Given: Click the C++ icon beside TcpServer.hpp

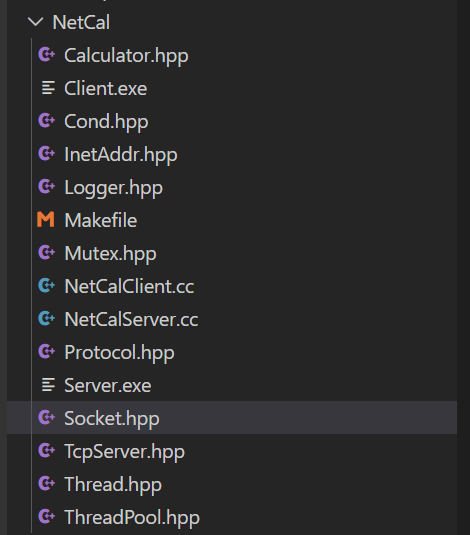Looking at the screenshot, I should click(x=46, y=450).
